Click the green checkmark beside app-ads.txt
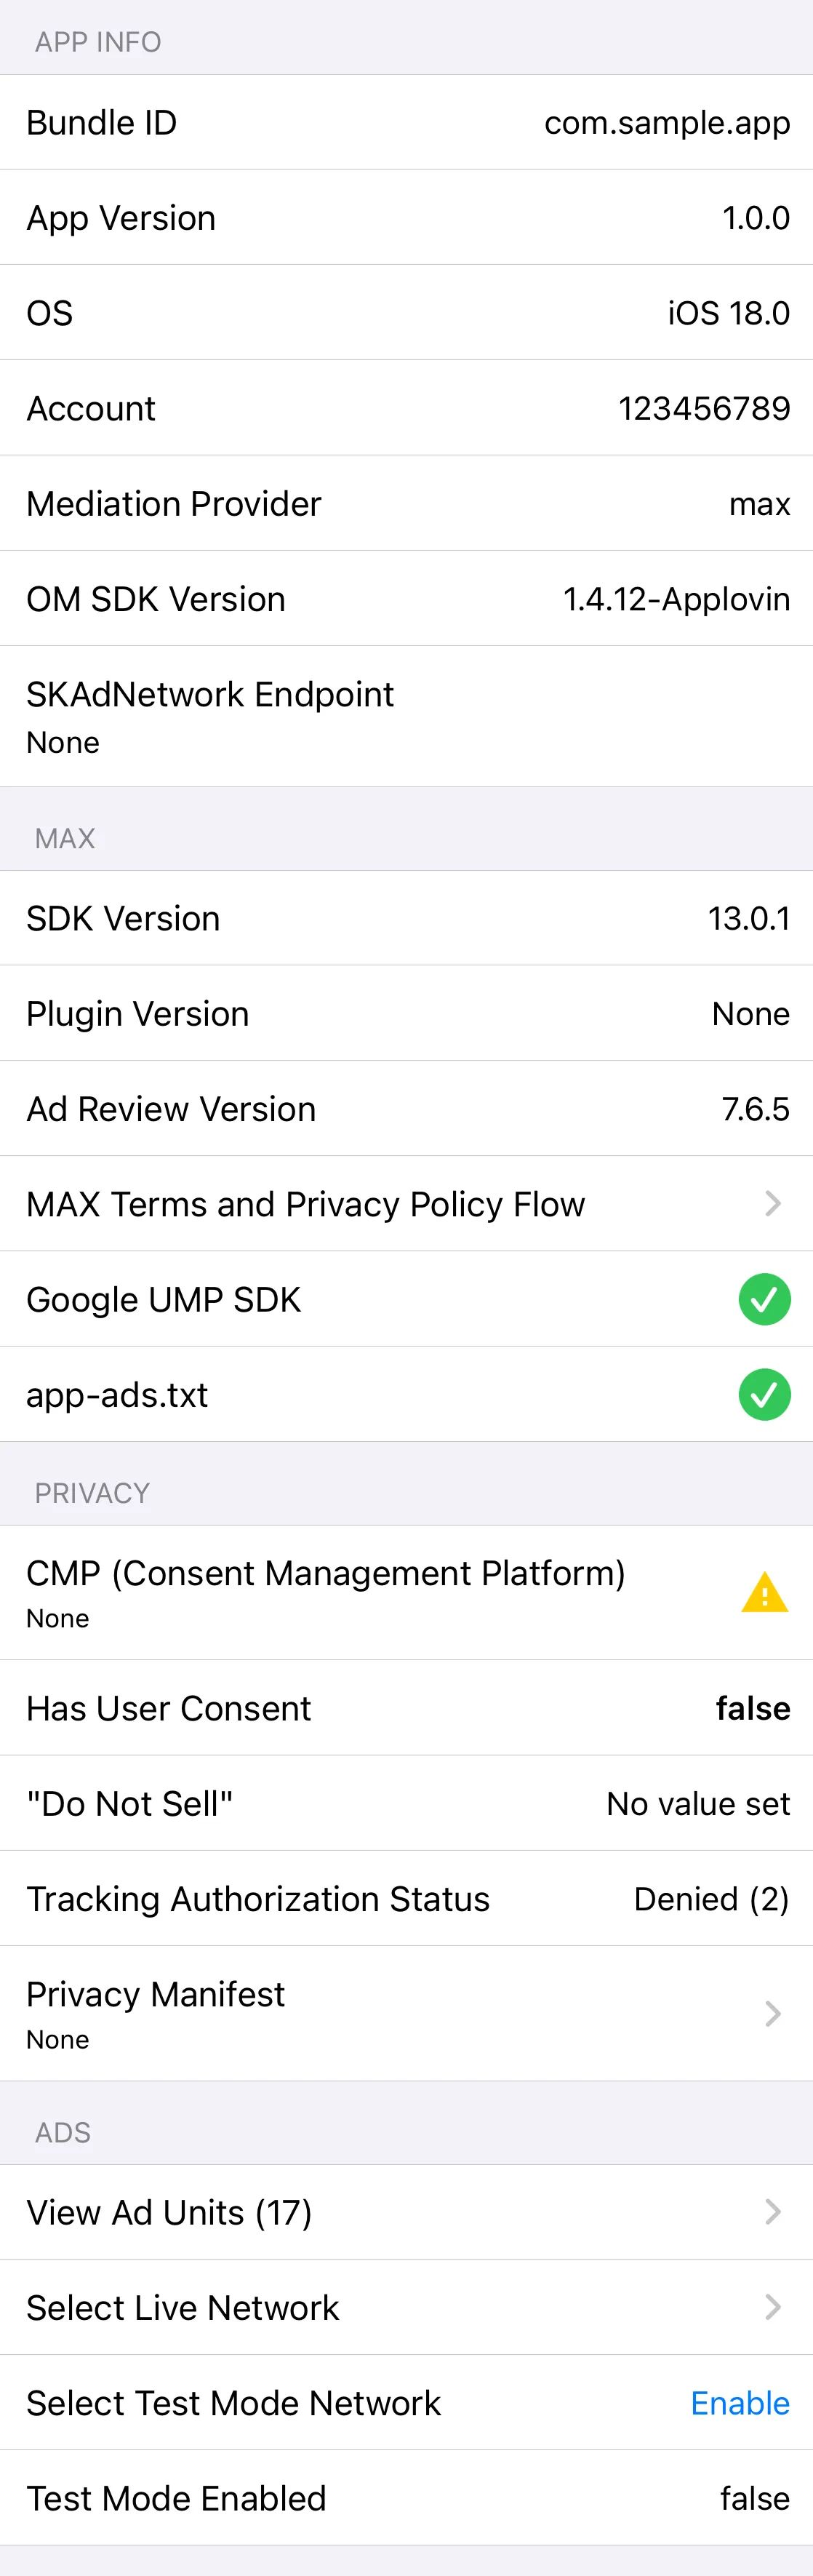 (x=764, y=1394)
